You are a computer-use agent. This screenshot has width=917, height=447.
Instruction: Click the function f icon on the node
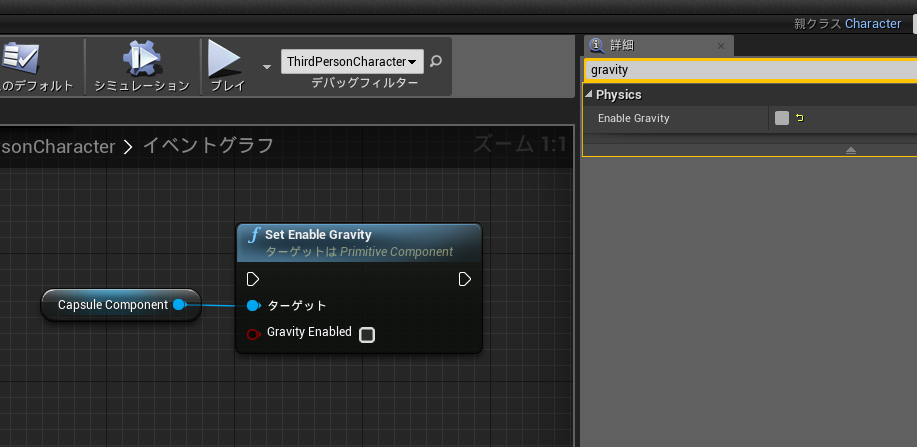point(253,235)
